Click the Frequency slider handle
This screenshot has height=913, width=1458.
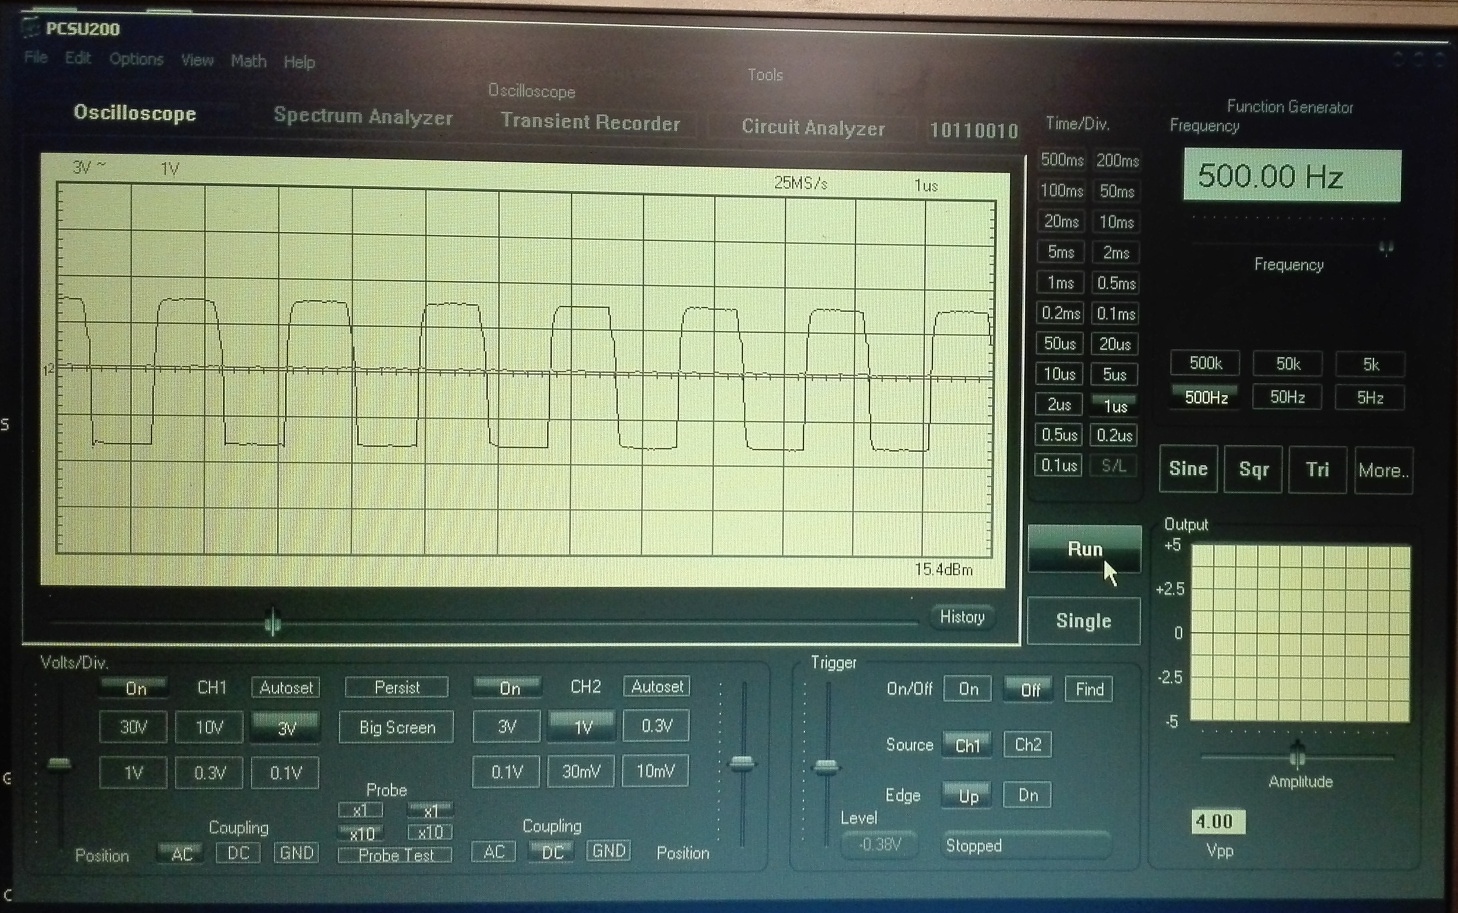click(1386, 247)
